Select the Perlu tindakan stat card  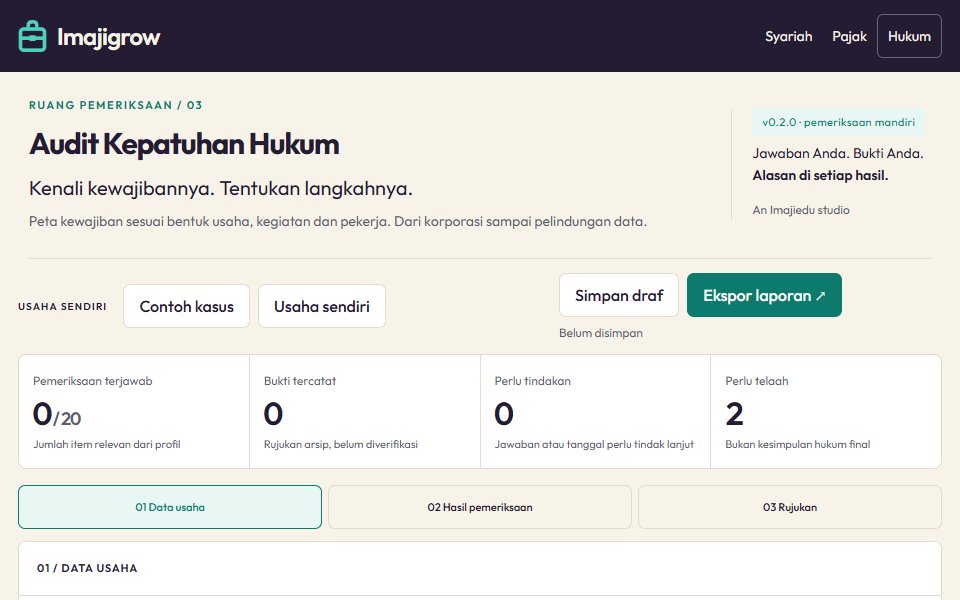[595, 411]
